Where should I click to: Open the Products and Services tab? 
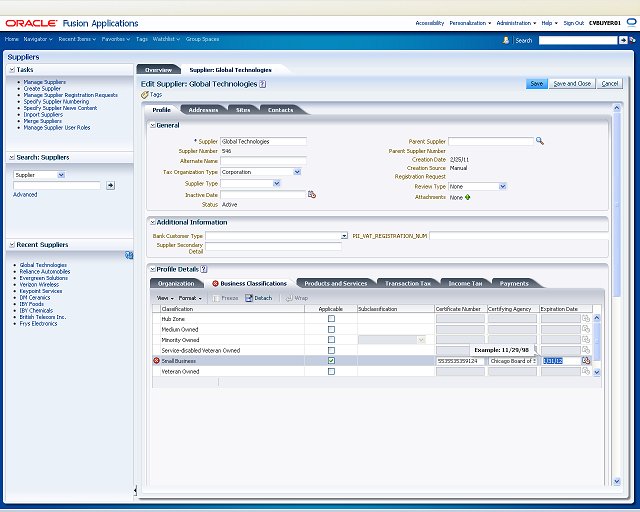click(x=336, y=283)
